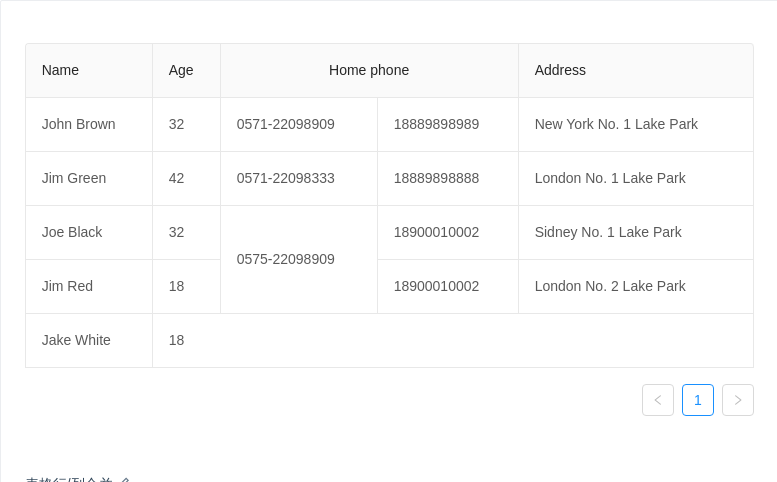Click the Home phone column header
The height and width of the screenshot is (482, 777).
369,70
